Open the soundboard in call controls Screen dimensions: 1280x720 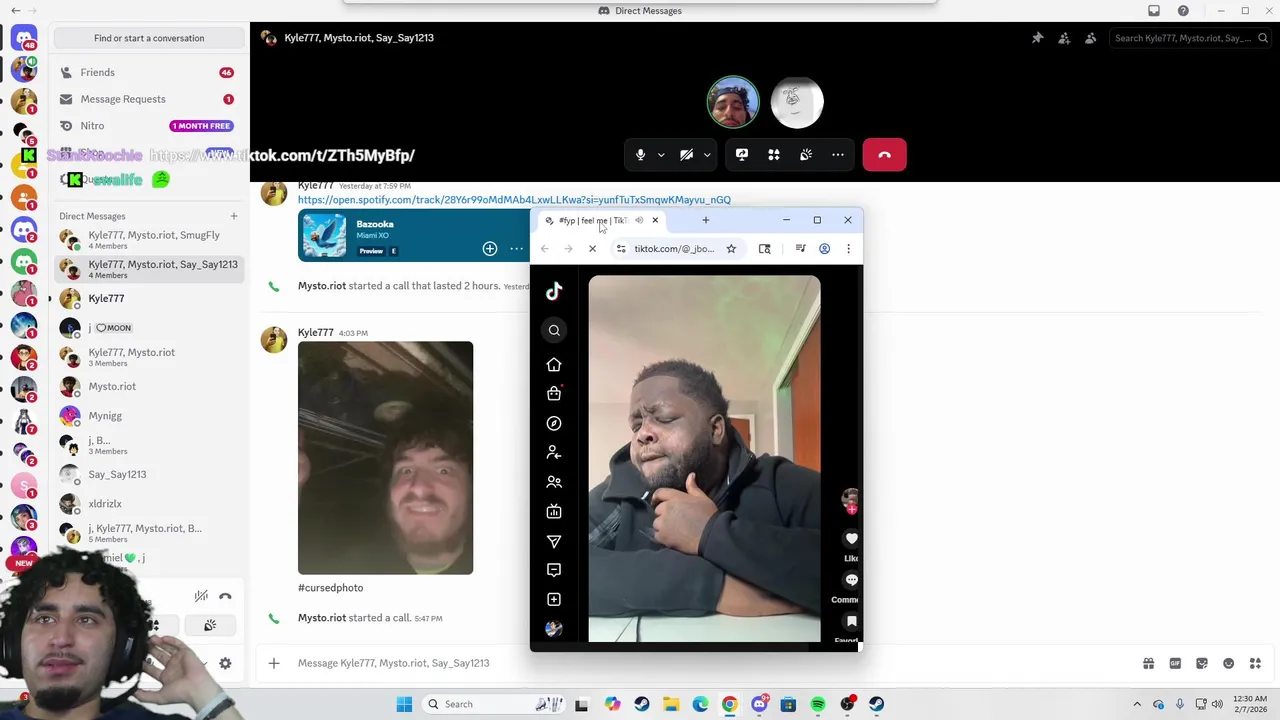tap(806, 155)
